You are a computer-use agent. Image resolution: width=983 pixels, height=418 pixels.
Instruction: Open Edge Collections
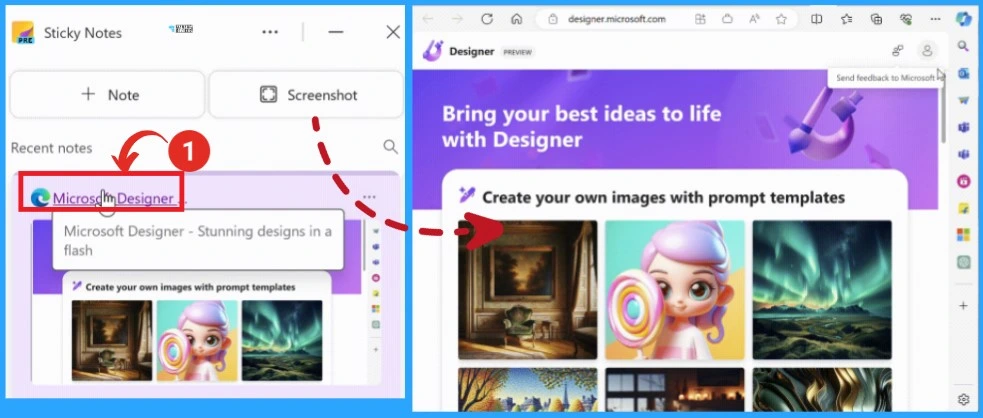click(877, 19)
